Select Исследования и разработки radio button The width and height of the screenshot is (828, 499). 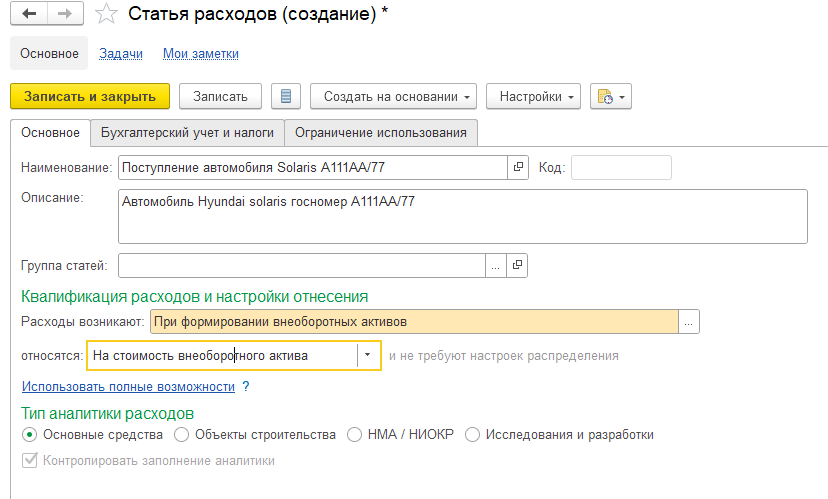click(x=473, y=434)
